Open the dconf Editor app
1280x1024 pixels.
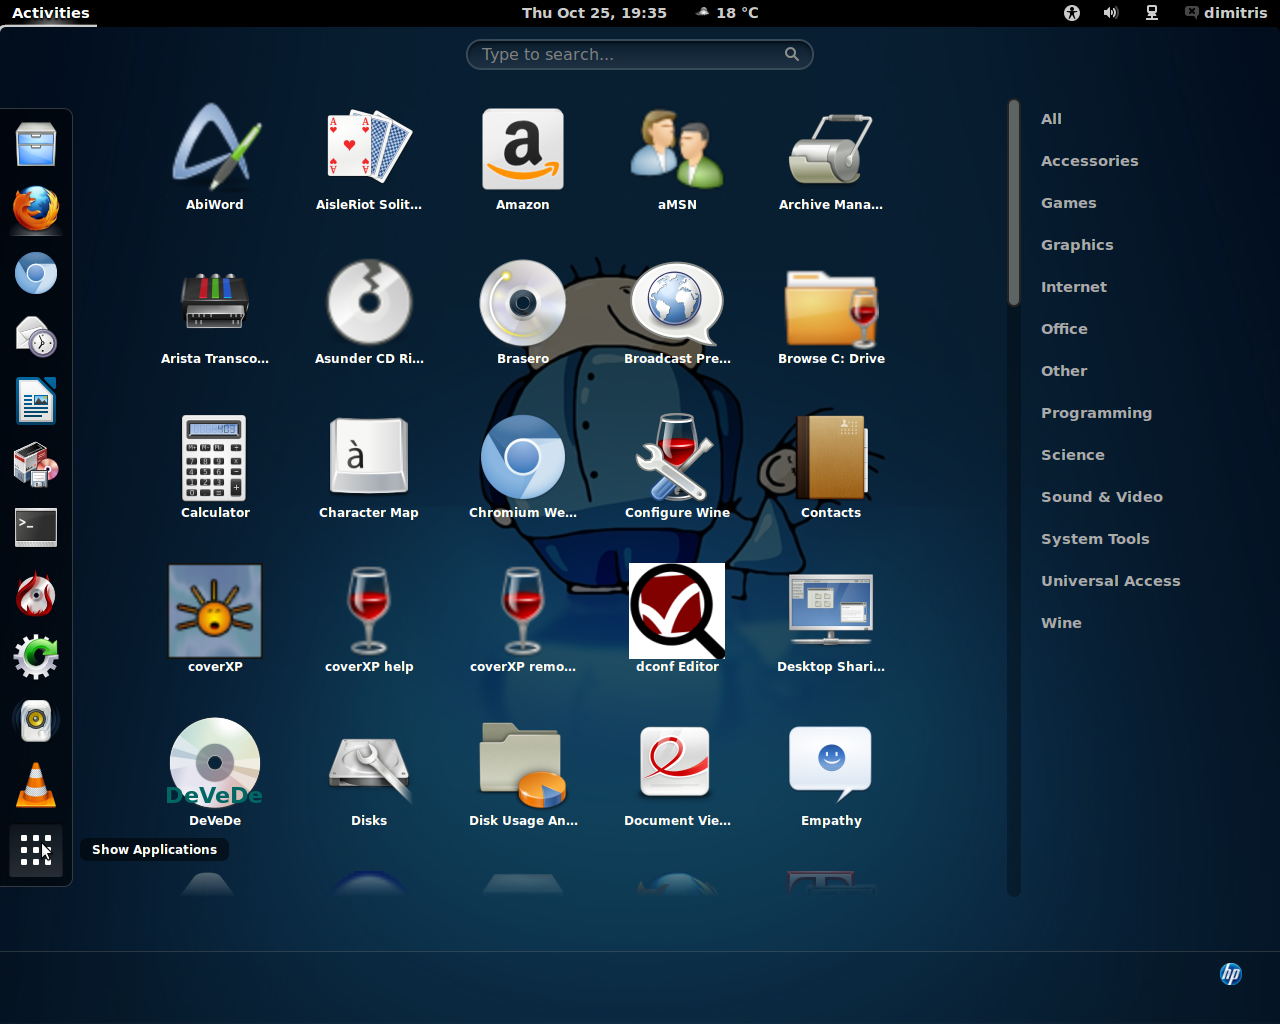(x=677, y=611)
